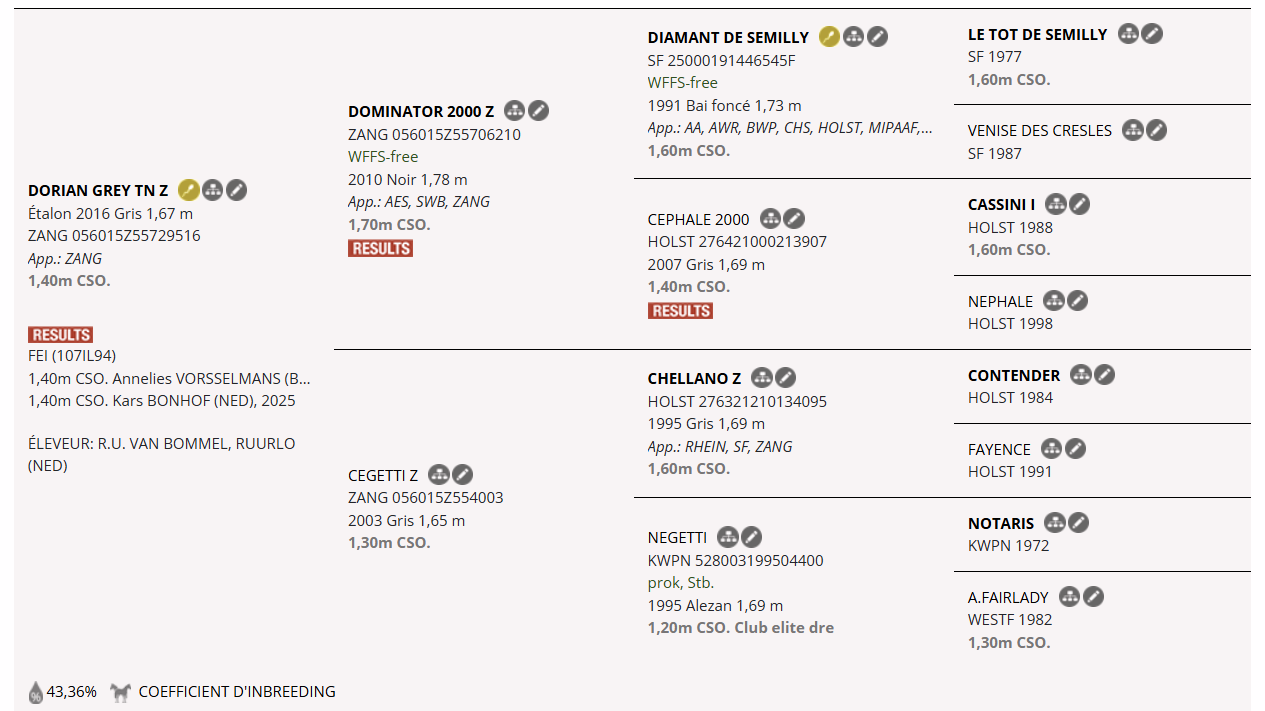Click the horse icon beside Coefficient d'Inbreeding
This screenshot has height=711, width=1265.
click(x=121, y=692)
